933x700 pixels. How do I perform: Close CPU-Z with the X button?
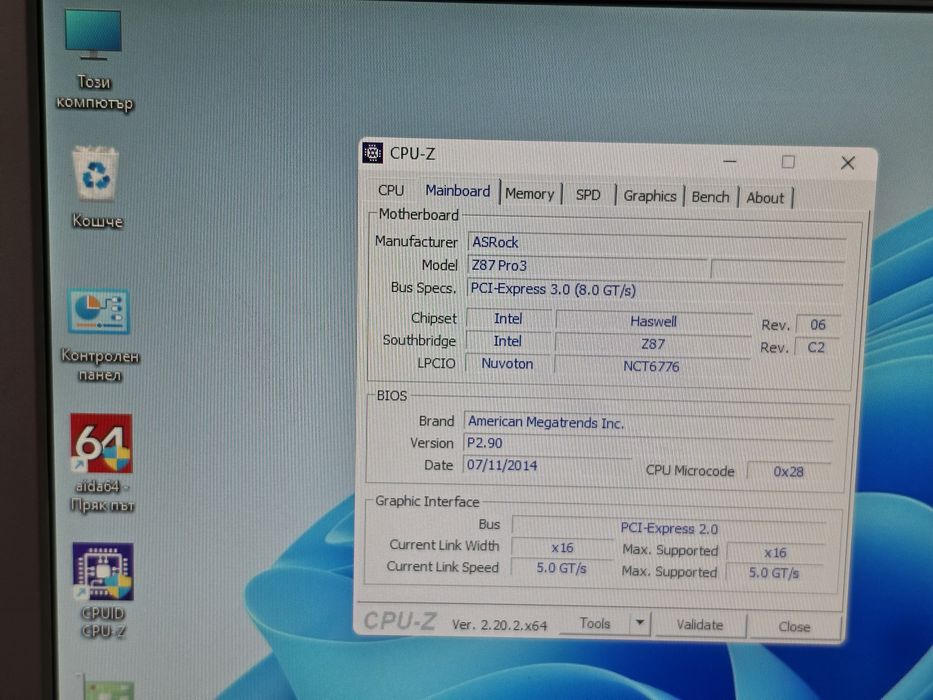848,163
